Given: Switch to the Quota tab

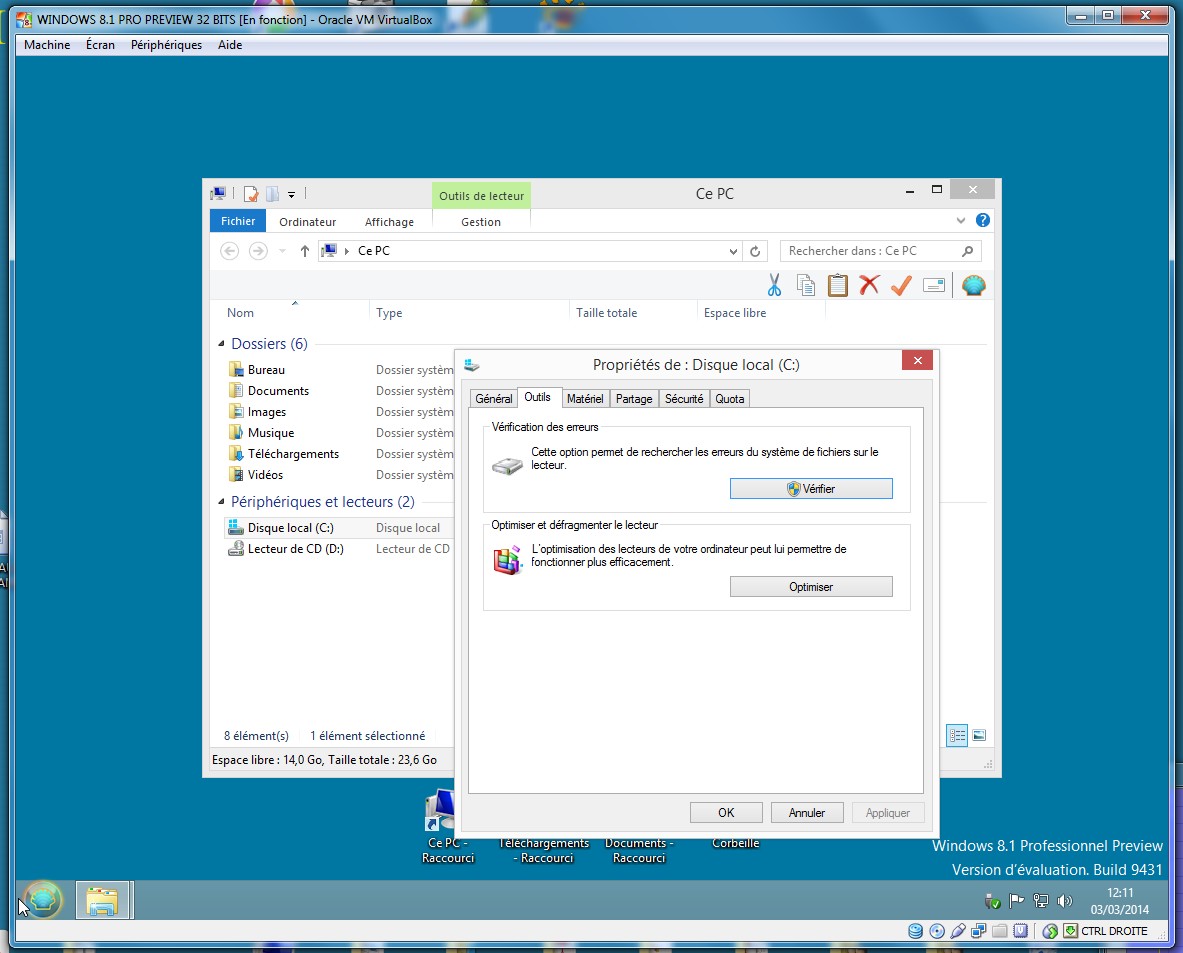Looking at the screenshot, I should 730,398.
